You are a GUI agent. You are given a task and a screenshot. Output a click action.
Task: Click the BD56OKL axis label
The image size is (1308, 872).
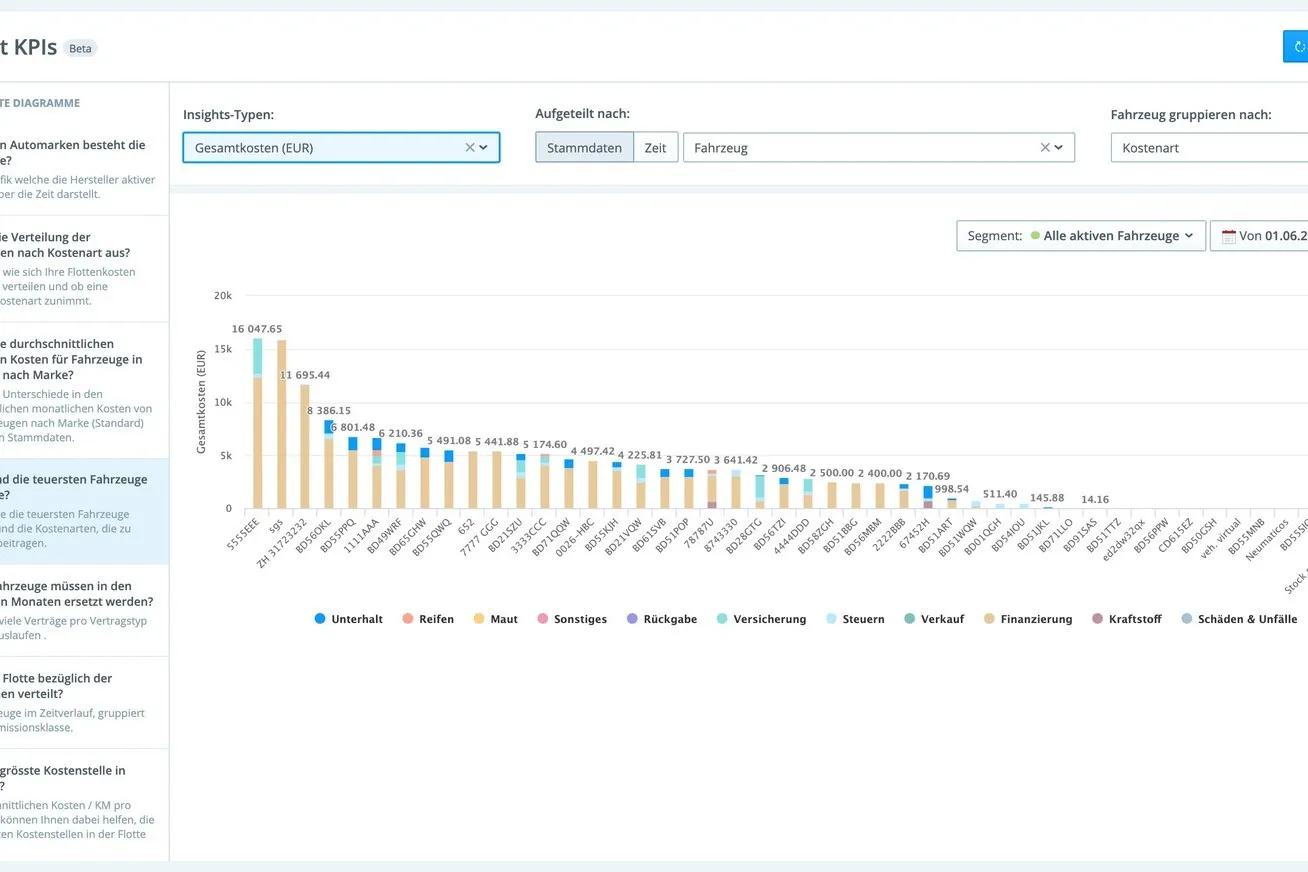pyautogui.click(x=316, y=537)
